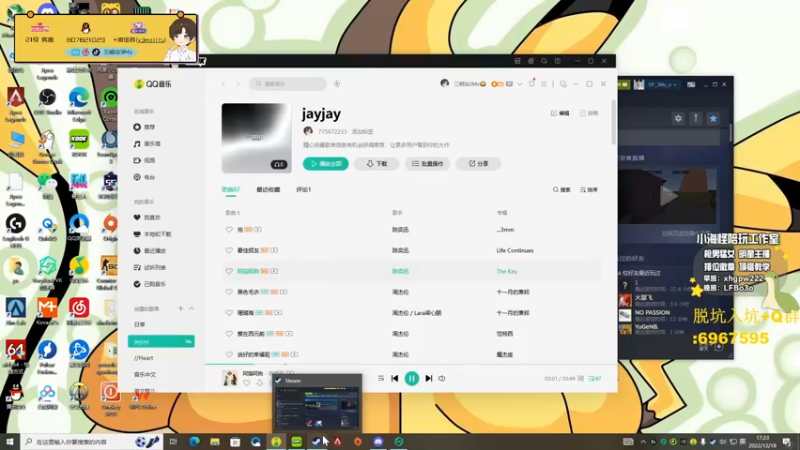Viewport: 800px width, 450px height.
Task: Sort by the song title column header
Action: pos(233,213)
